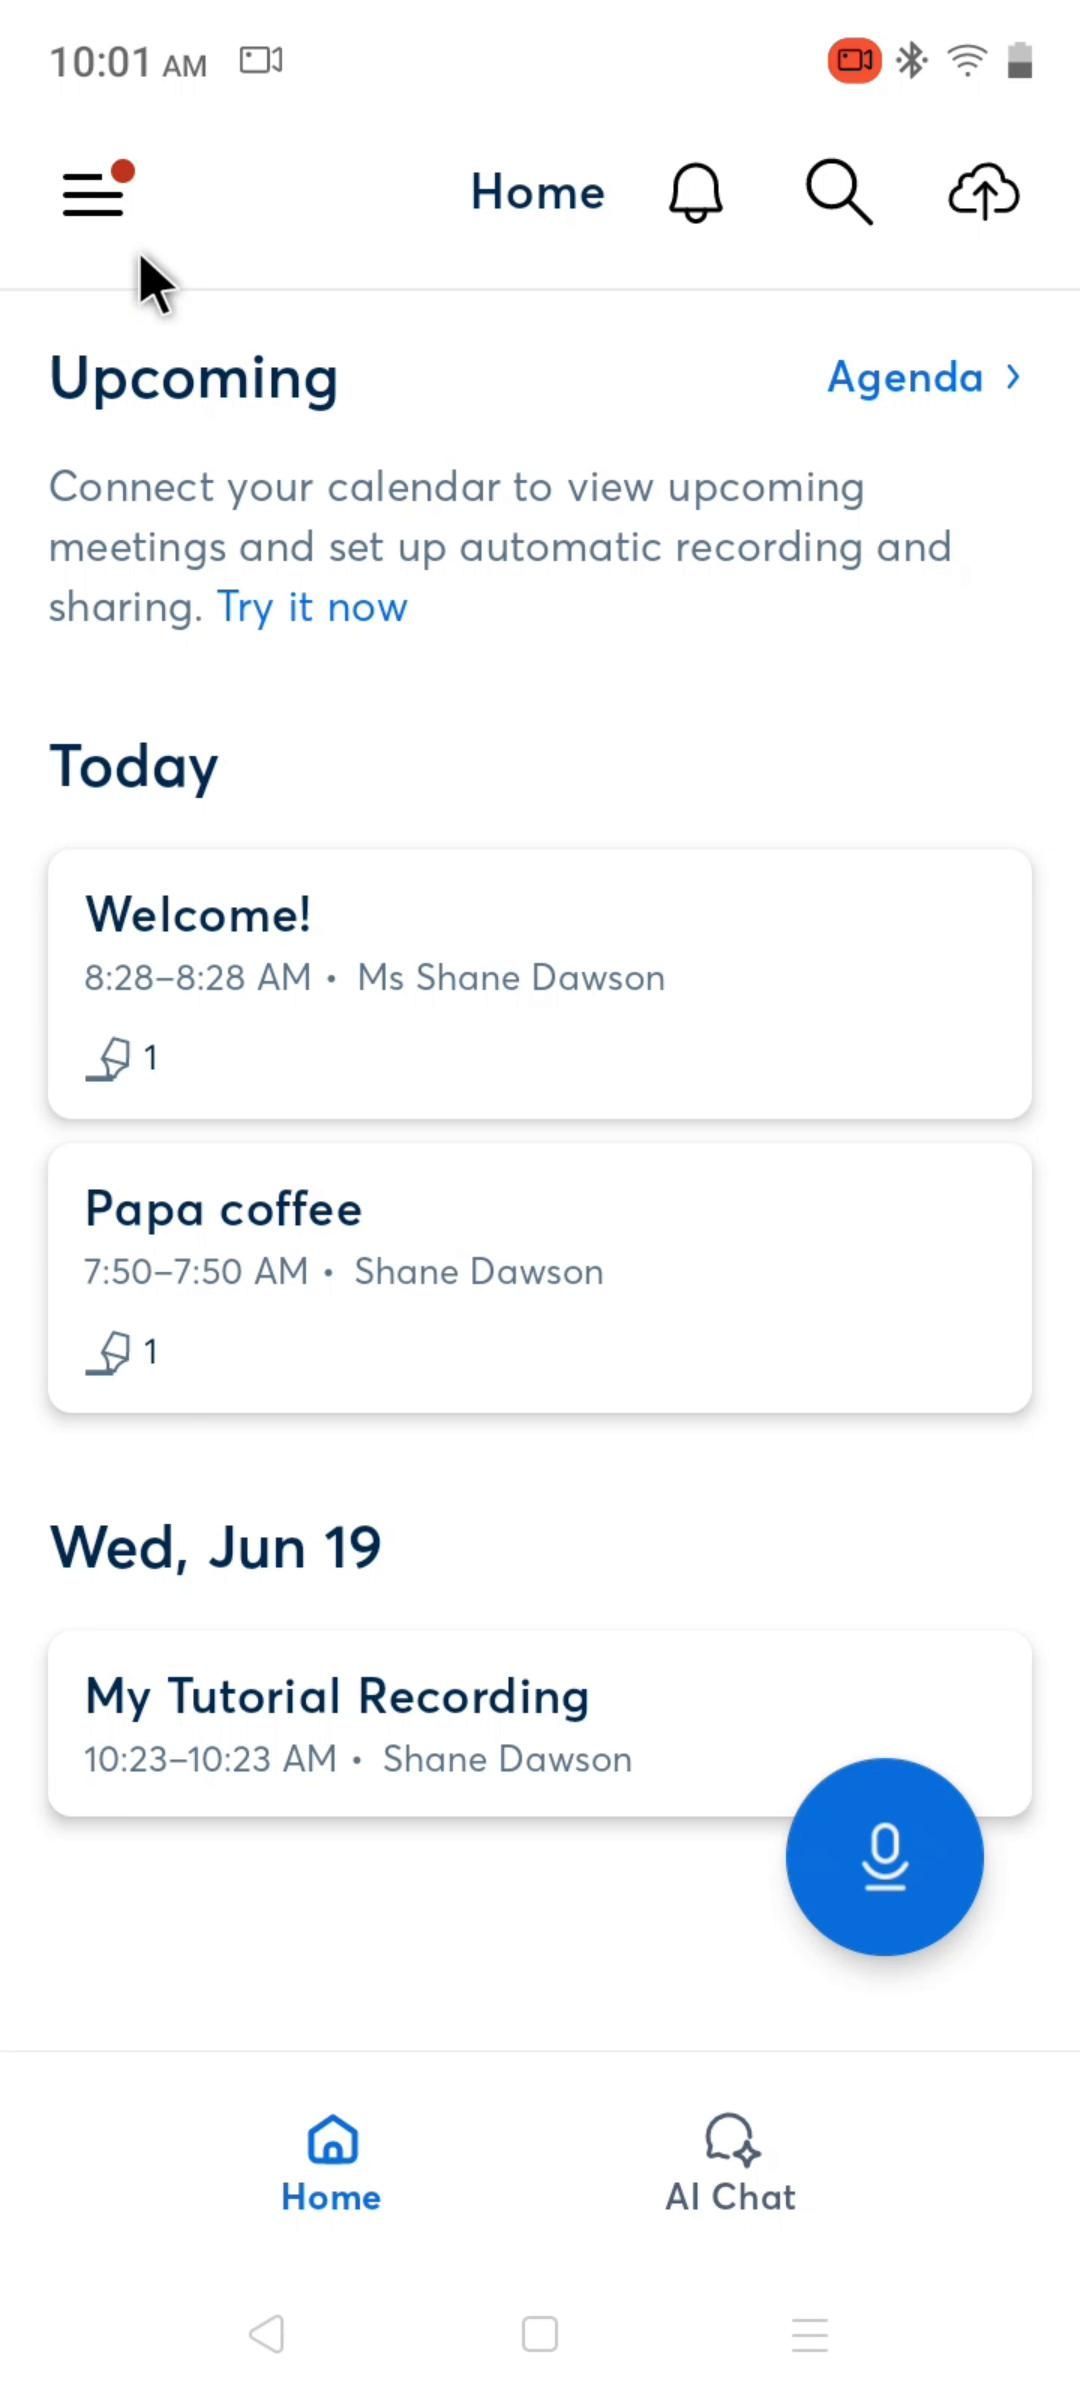
Task: Click the Try it now link
Action: click(x=312, y=607)
